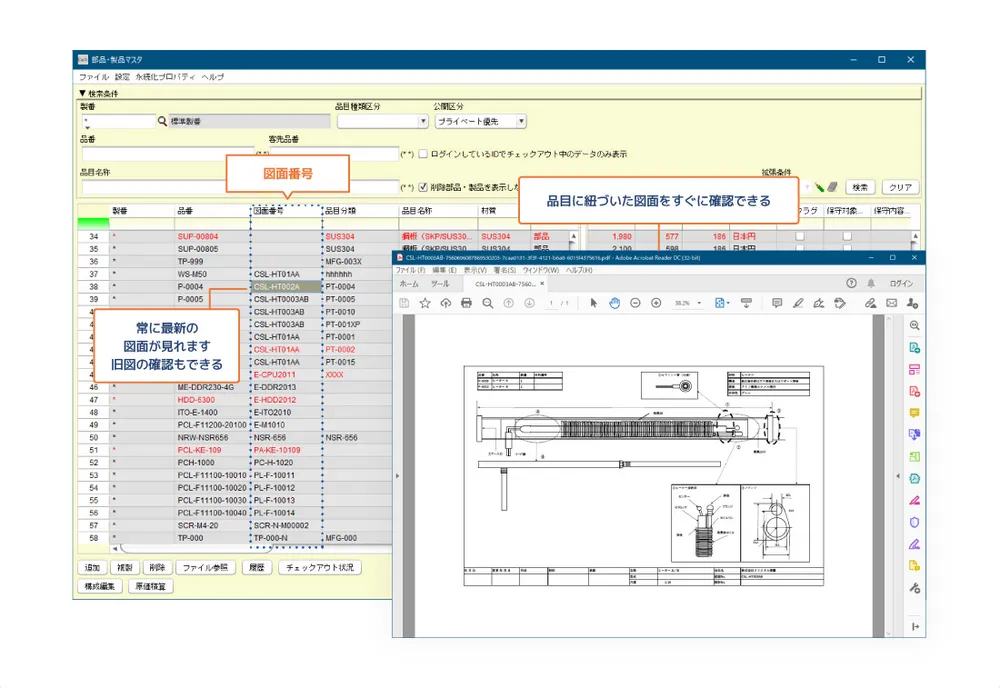Click the Print icon in Acrobat toolbar
1000x688 pixels.
[466, 304]
